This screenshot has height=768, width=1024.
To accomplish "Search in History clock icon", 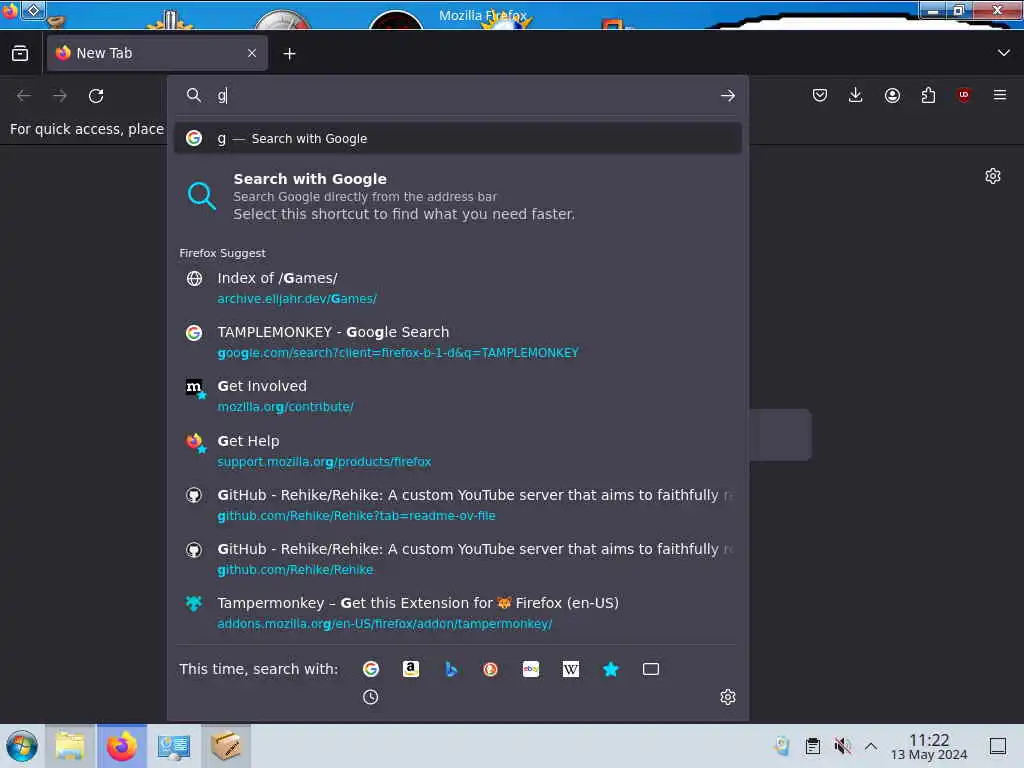I will coord(370,697).
